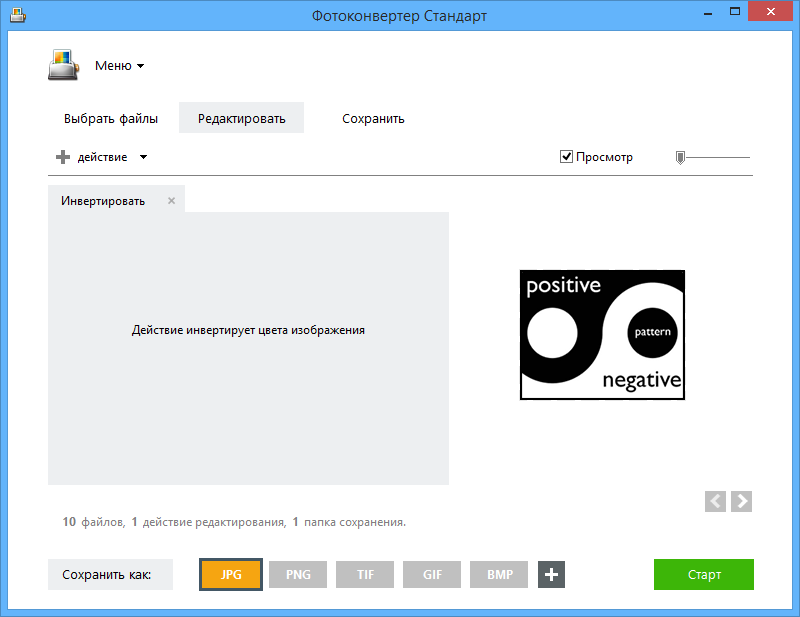Expand the действие dropdown arrow
Image resolution: width=800 pixels, height=617 pixels.
[x=143, y=157]
